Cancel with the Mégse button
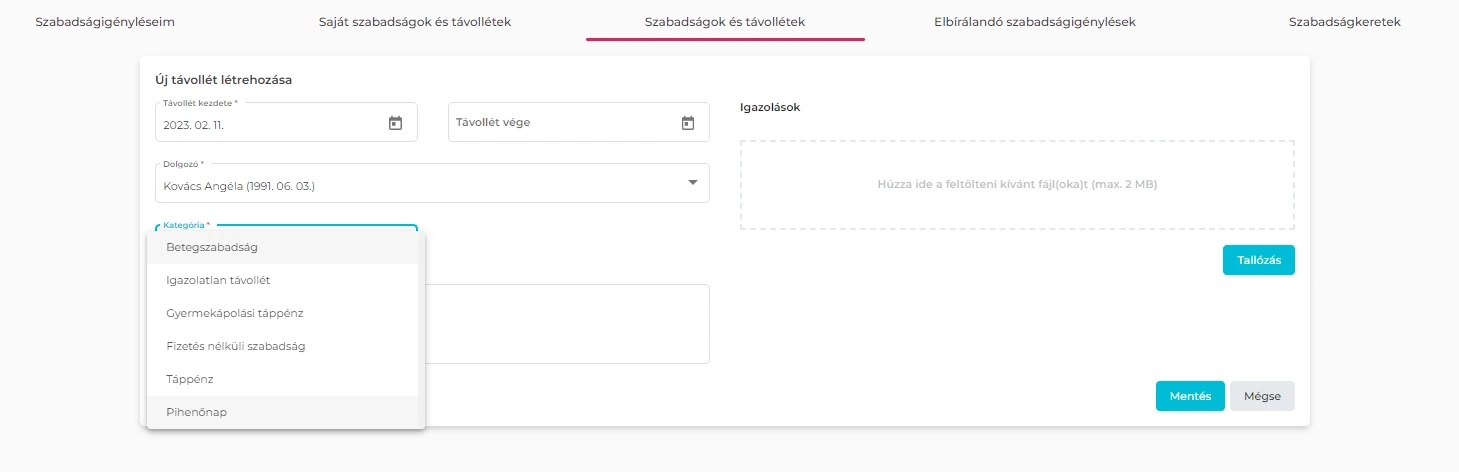Image resolution: width=1459 pixels, height=472 pixels. tap(1262, 396)
